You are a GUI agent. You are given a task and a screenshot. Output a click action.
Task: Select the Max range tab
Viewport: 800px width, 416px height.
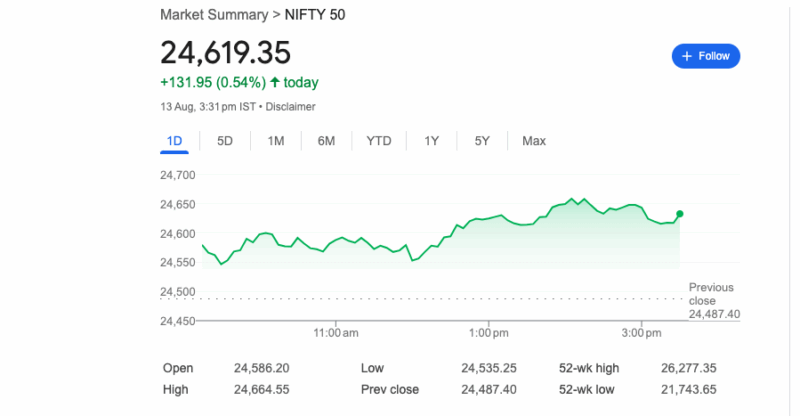(x=534, y=141)
